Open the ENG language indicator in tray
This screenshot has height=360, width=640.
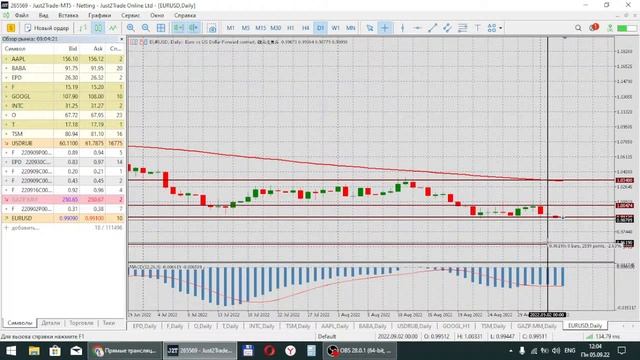[570, 351]
